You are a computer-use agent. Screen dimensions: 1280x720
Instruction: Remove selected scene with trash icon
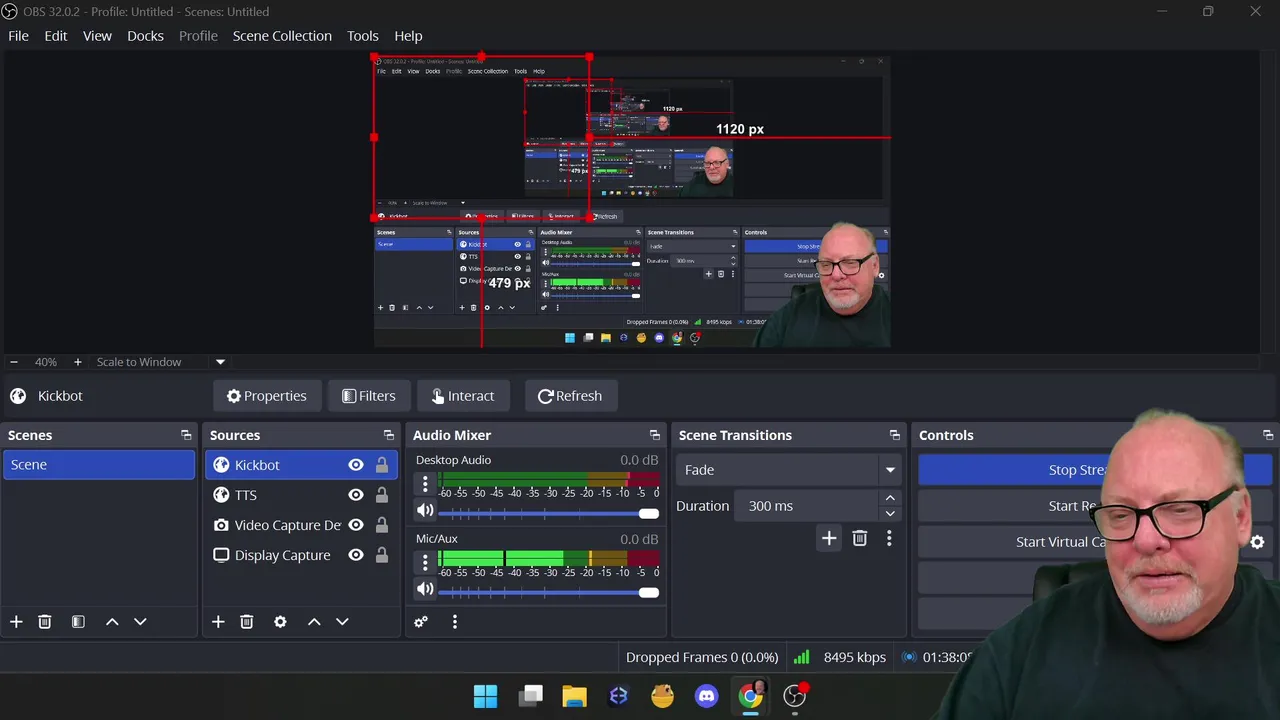pyautogui.click(x=45, y=622)
